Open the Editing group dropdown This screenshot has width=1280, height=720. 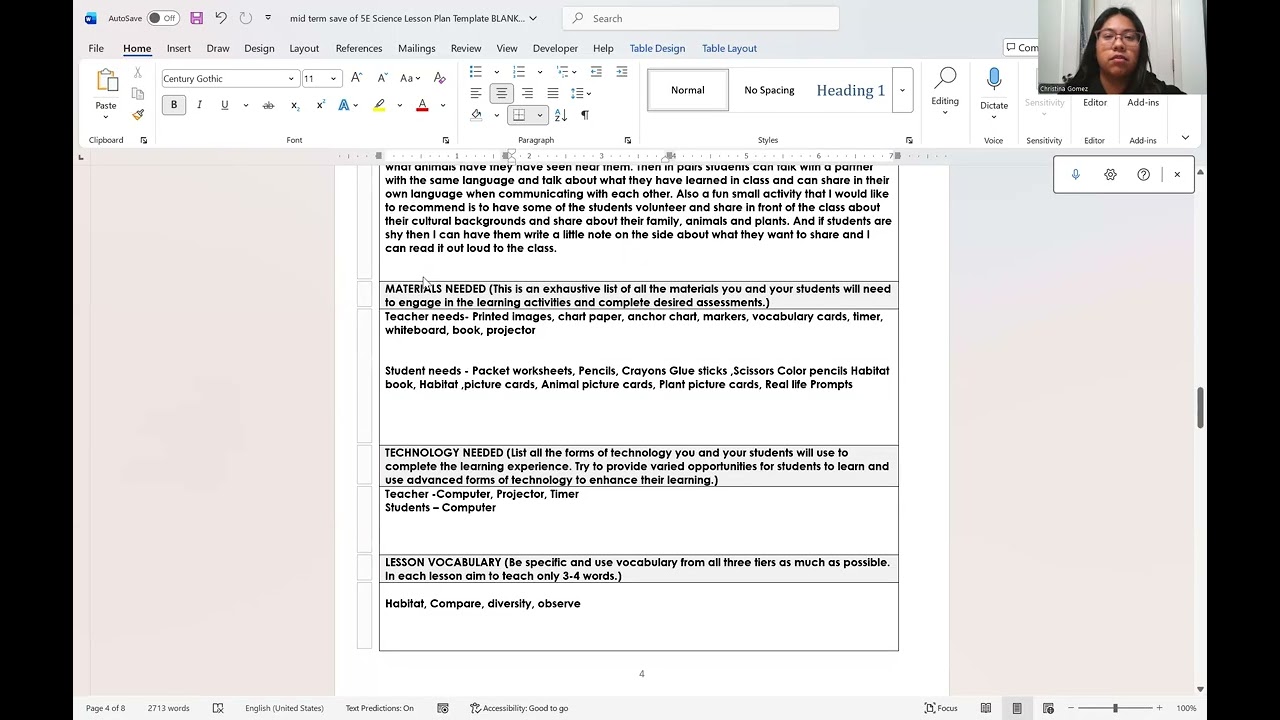pos(945,92)
